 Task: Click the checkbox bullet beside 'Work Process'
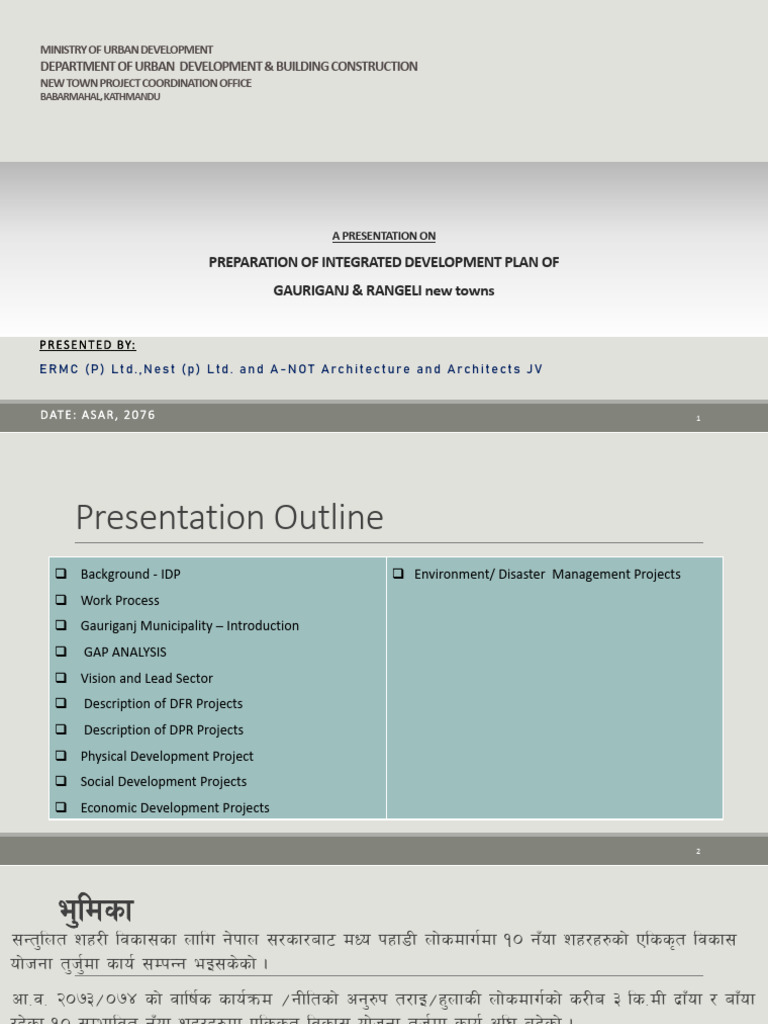click(x=61, y=600)
